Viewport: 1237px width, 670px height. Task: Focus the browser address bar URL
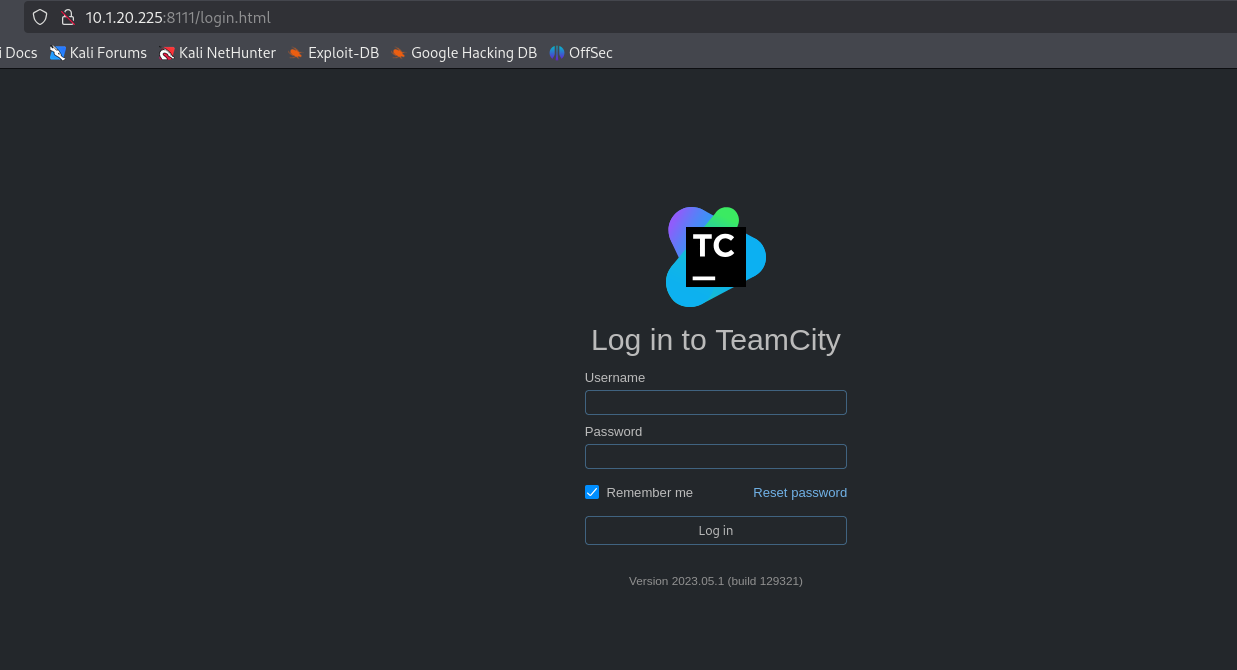pyautogui.click(x=178, y=17)
